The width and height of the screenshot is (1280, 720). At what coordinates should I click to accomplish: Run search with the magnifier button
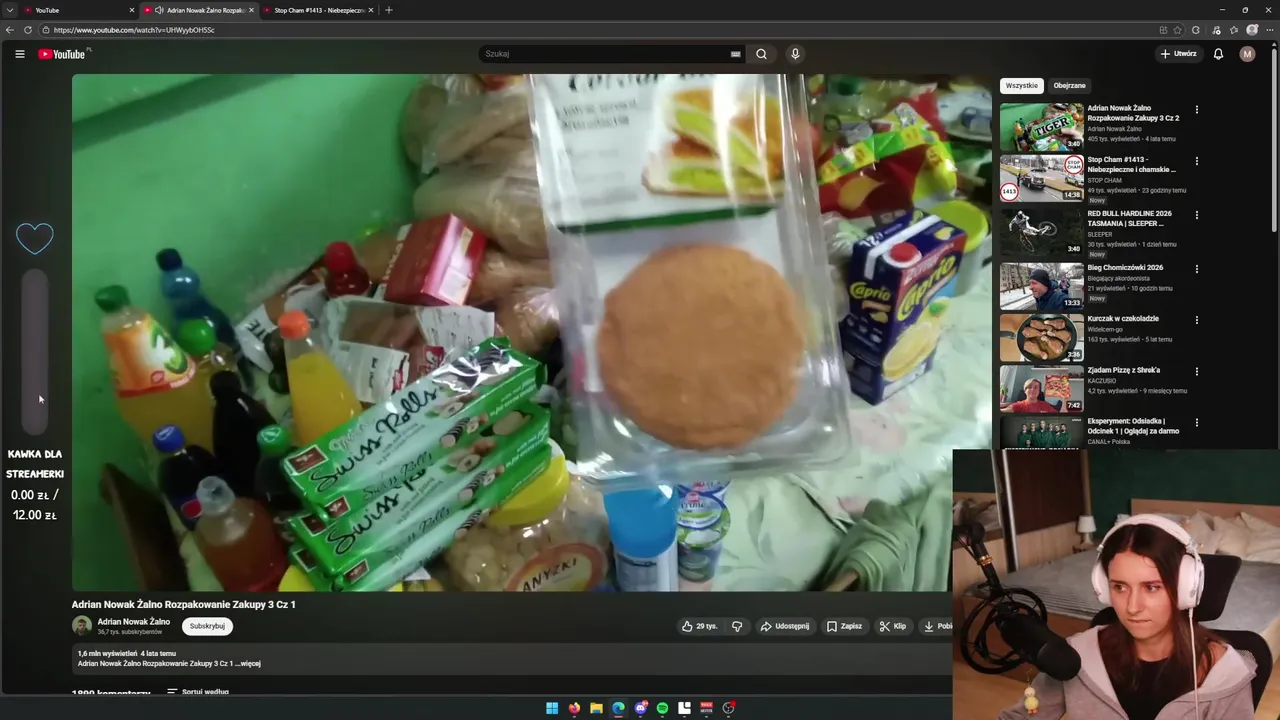click(761, 54)
